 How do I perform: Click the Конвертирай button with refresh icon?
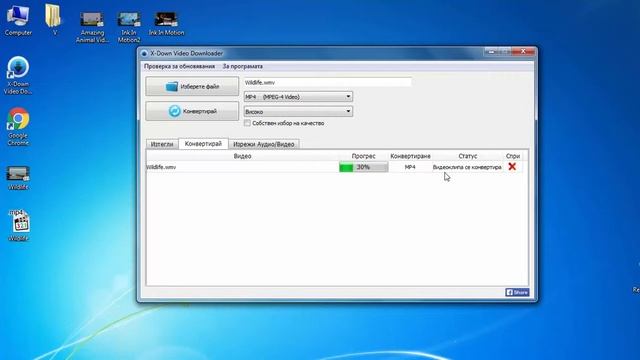pyautogui.click(x=192, y=111)
